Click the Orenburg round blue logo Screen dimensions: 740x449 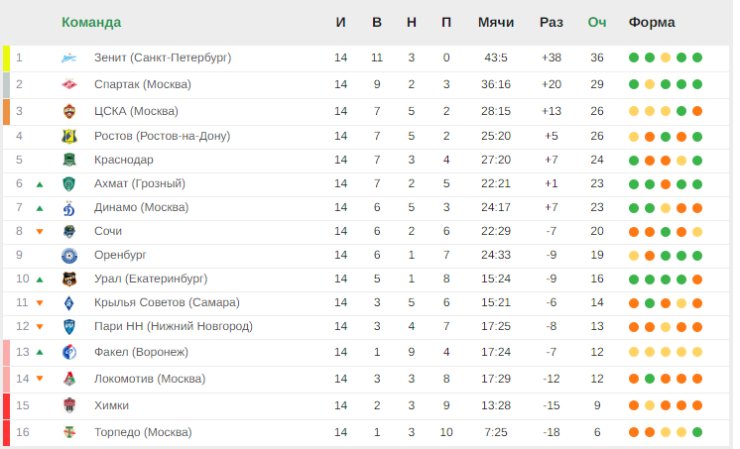click(x=69, y=255)
